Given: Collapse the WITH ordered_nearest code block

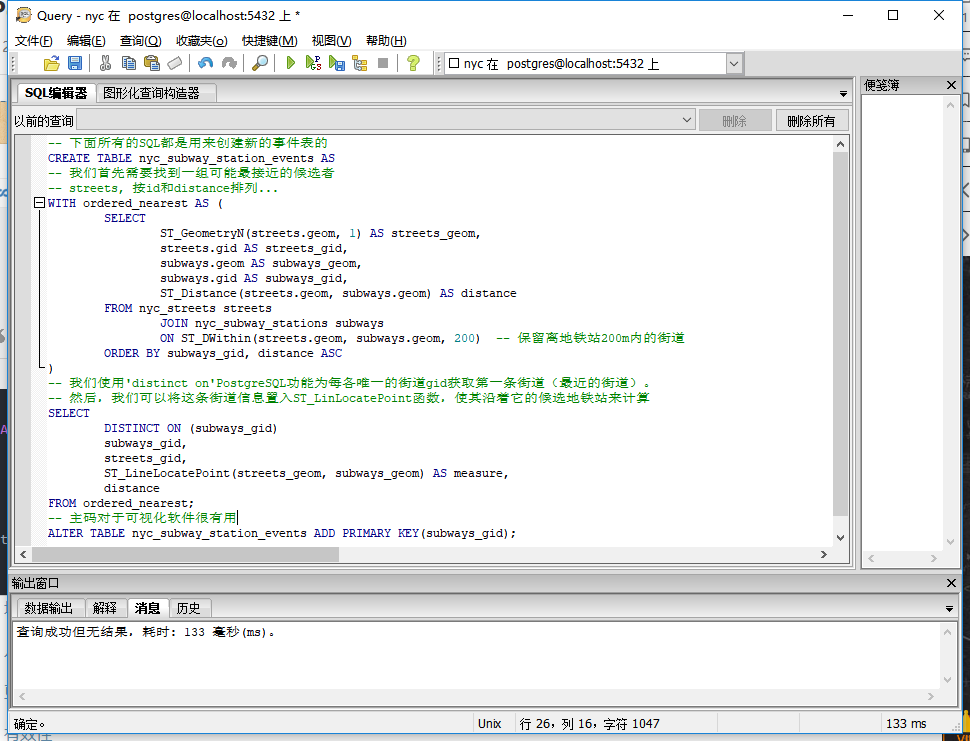Looking at the screenshot, I should point(39,202).
